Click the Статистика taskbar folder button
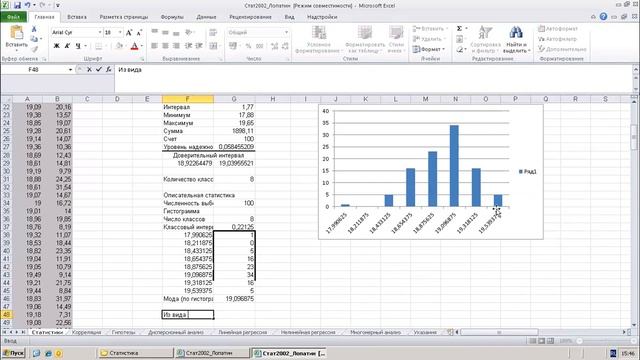This screenshot has height=360, width=640. 135,353
